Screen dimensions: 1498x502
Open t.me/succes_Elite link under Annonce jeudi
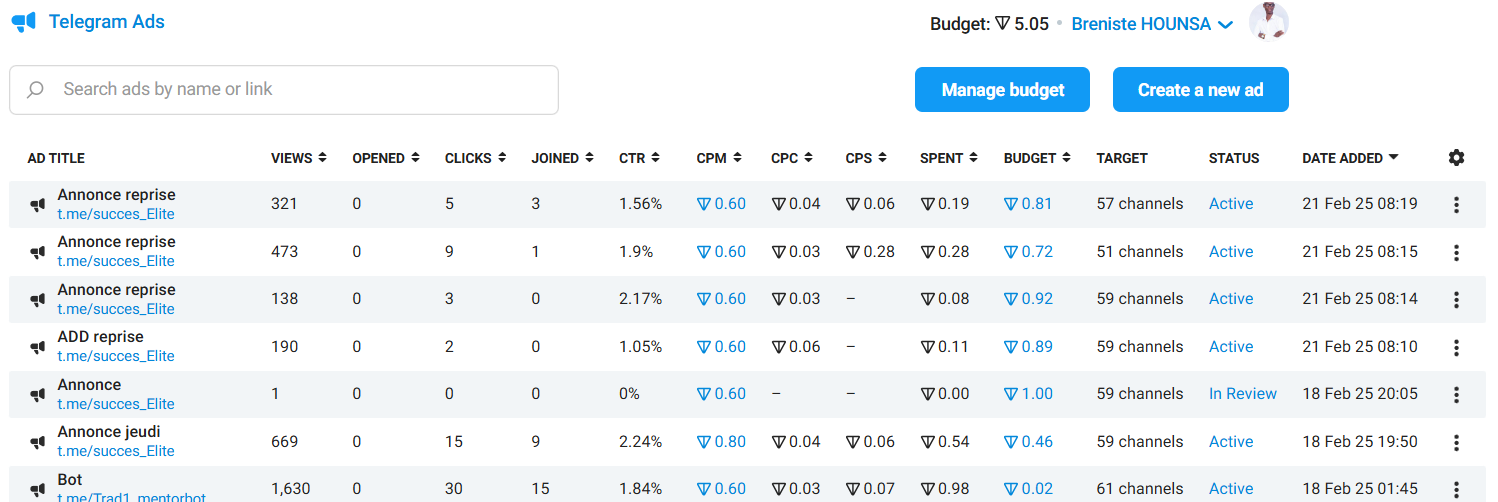pyautogui.click(x=116, y=451)
